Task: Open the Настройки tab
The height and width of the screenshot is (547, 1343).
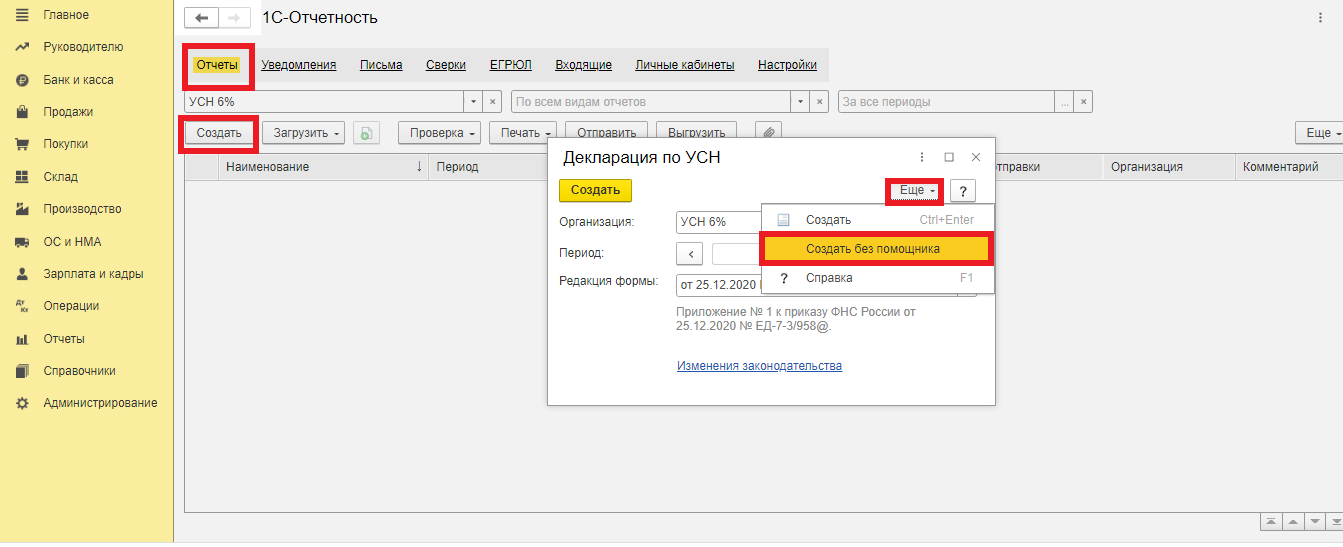Action: point(786,65)
